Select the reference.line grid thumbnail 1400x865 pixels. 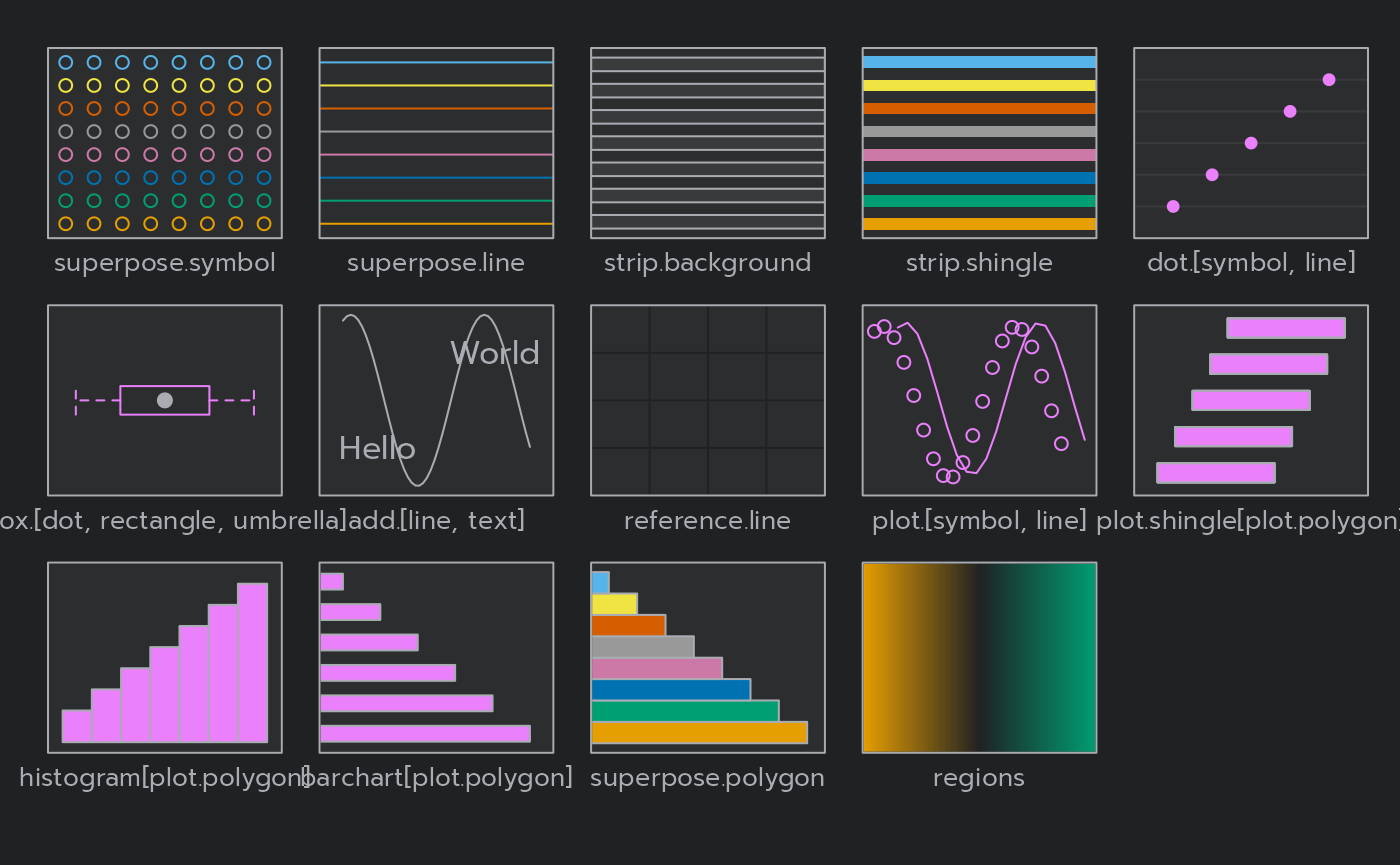pyautogui.click(x=707, y=399)
